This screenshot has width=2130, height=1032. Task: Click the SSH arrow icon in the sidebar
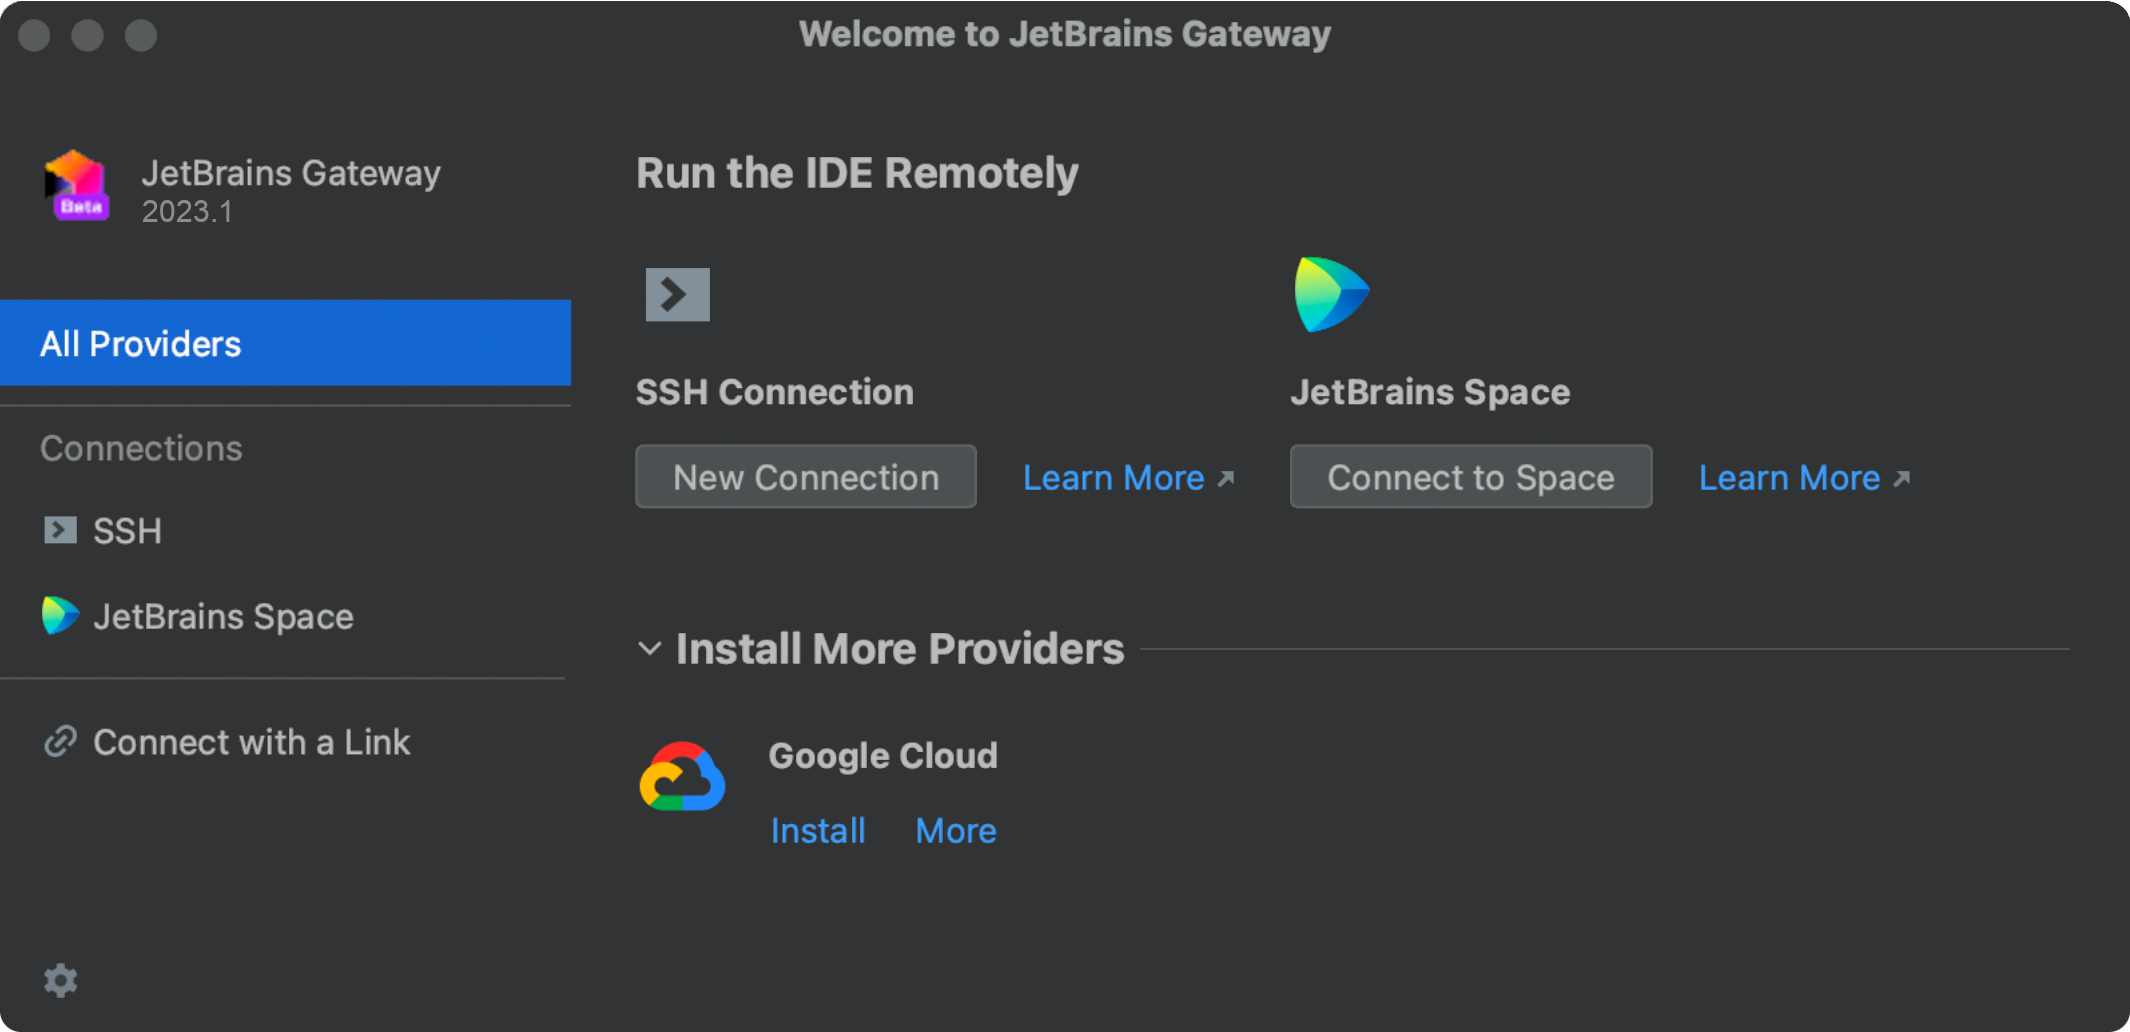coord(61,530)
